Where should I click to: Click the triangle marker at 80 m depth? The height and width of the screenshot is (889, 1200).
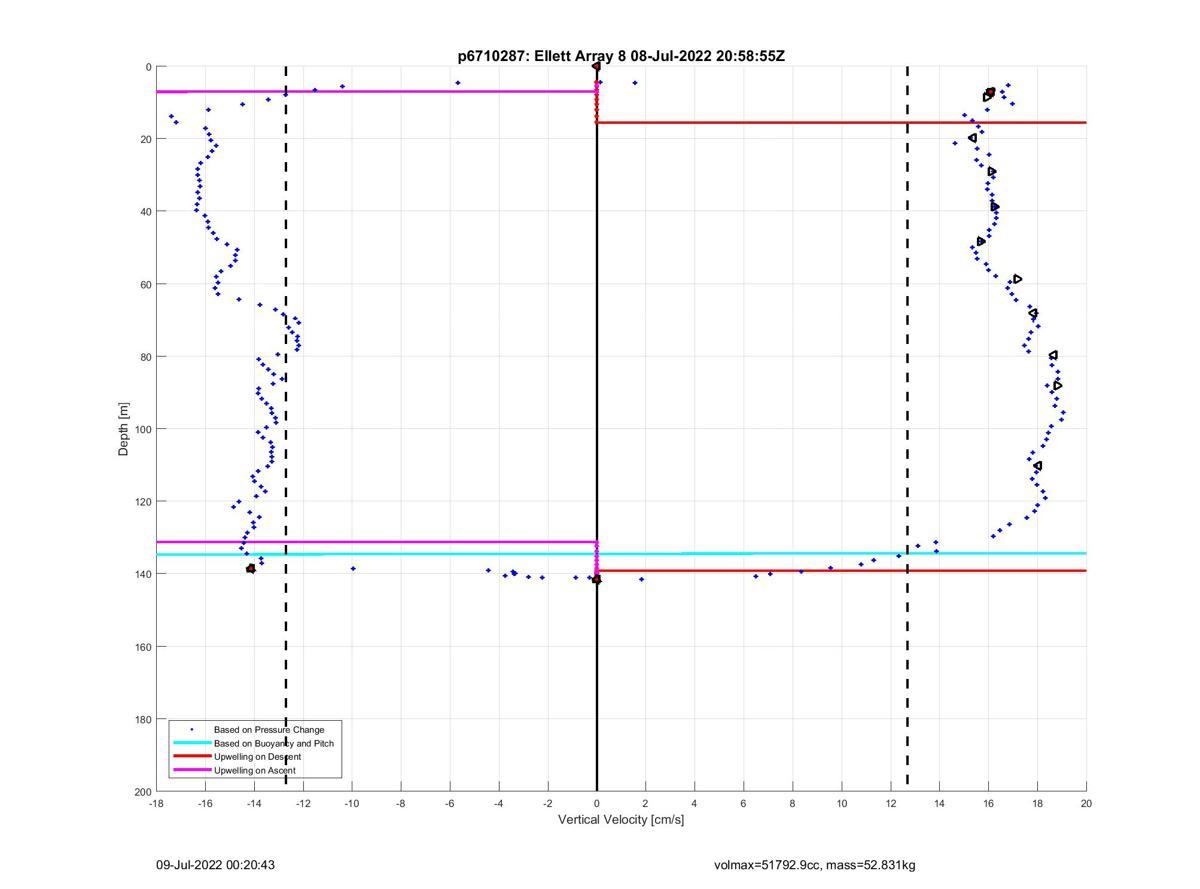click(1053, 355)
